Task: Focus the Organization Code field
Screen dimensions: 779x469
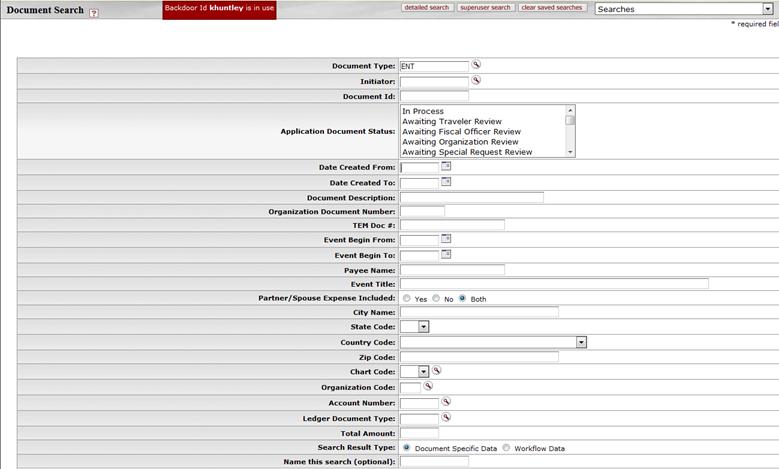Action: (410, 388)
